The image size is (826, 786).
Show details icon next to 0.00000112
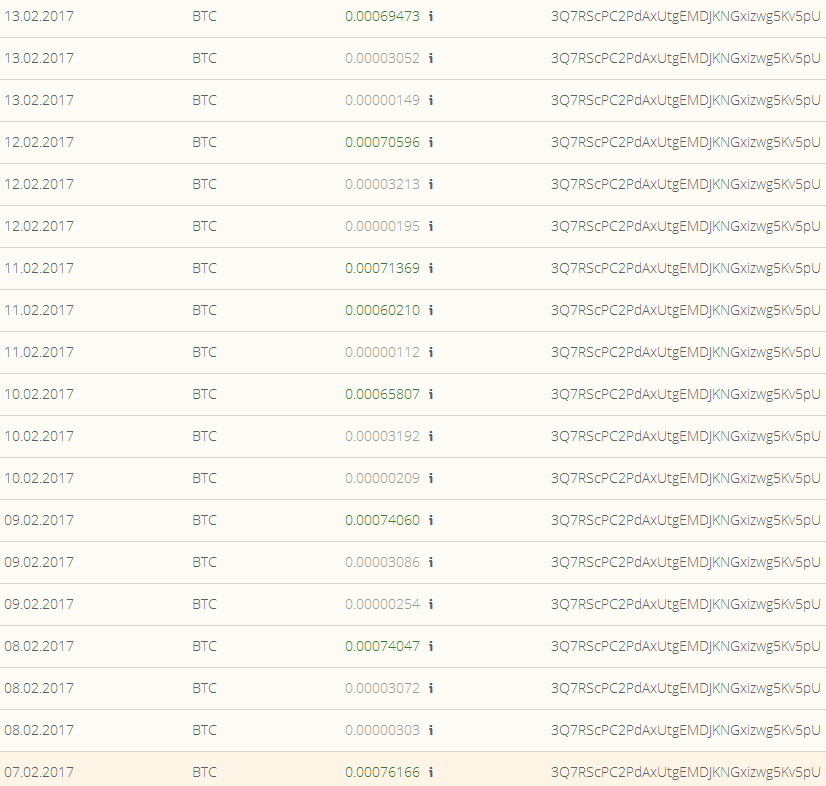click(x=431, y=352)
